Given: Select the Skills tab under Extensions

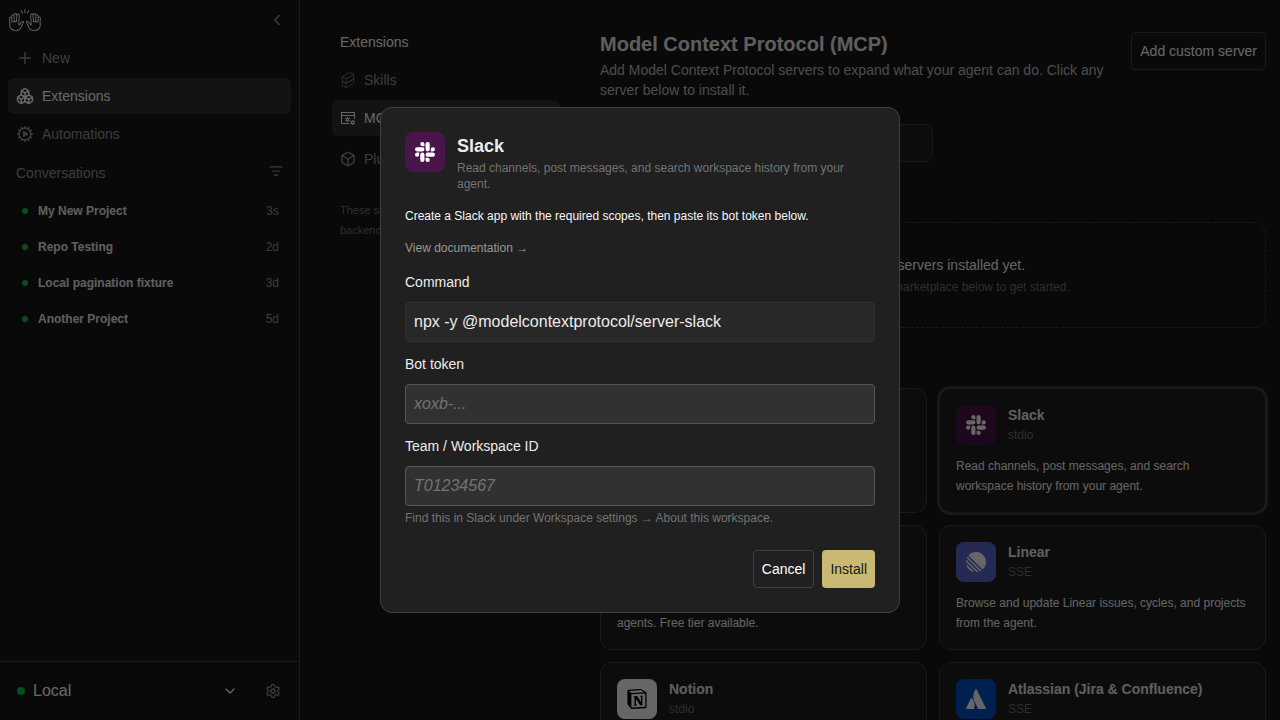Looking at the screenshot, I should (446, 80).
